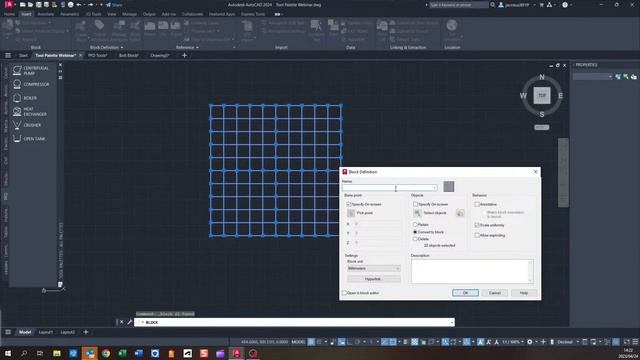
Task: Open the View ribbon tab
Action: coord(111,14)
